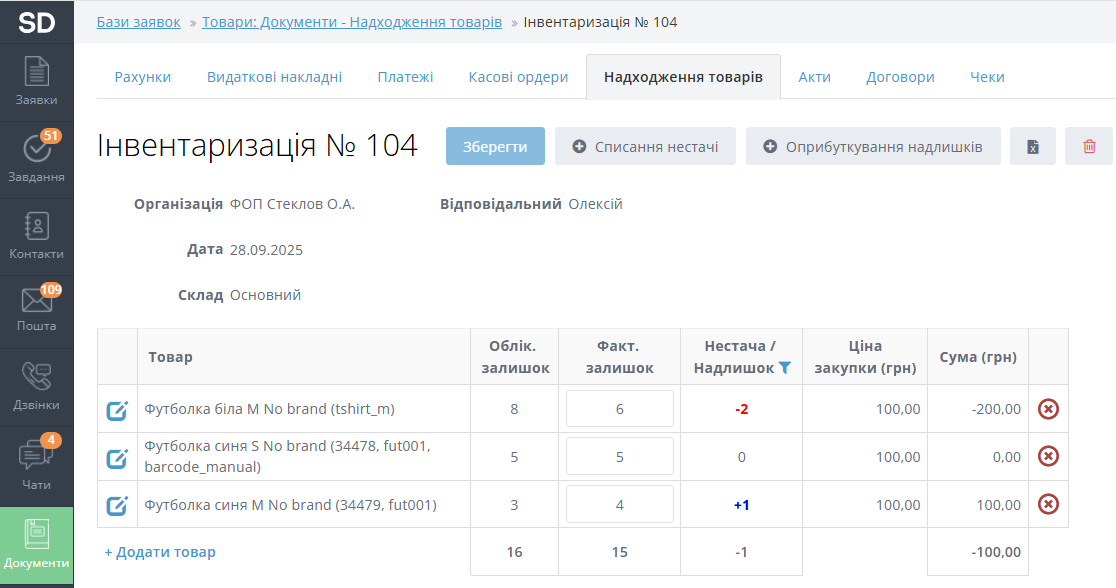Focus actual stock field for Футболка синя S

(x=619, y=457)
